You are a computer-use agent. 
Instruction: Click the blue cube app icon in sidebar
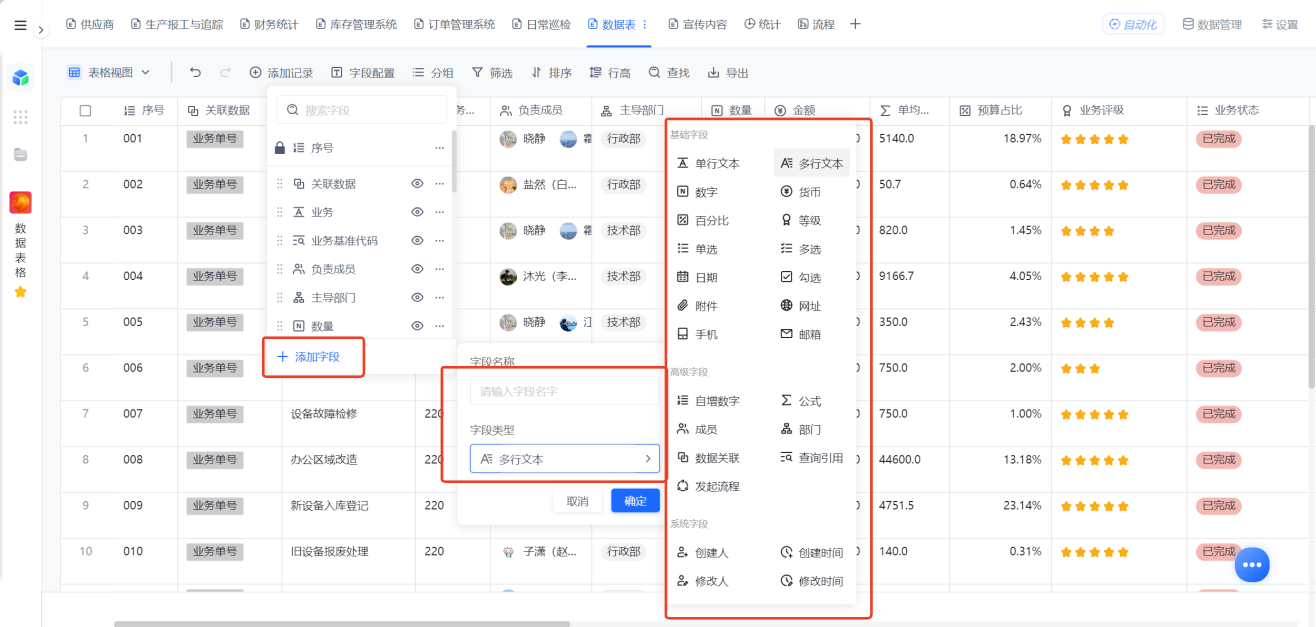21,77
